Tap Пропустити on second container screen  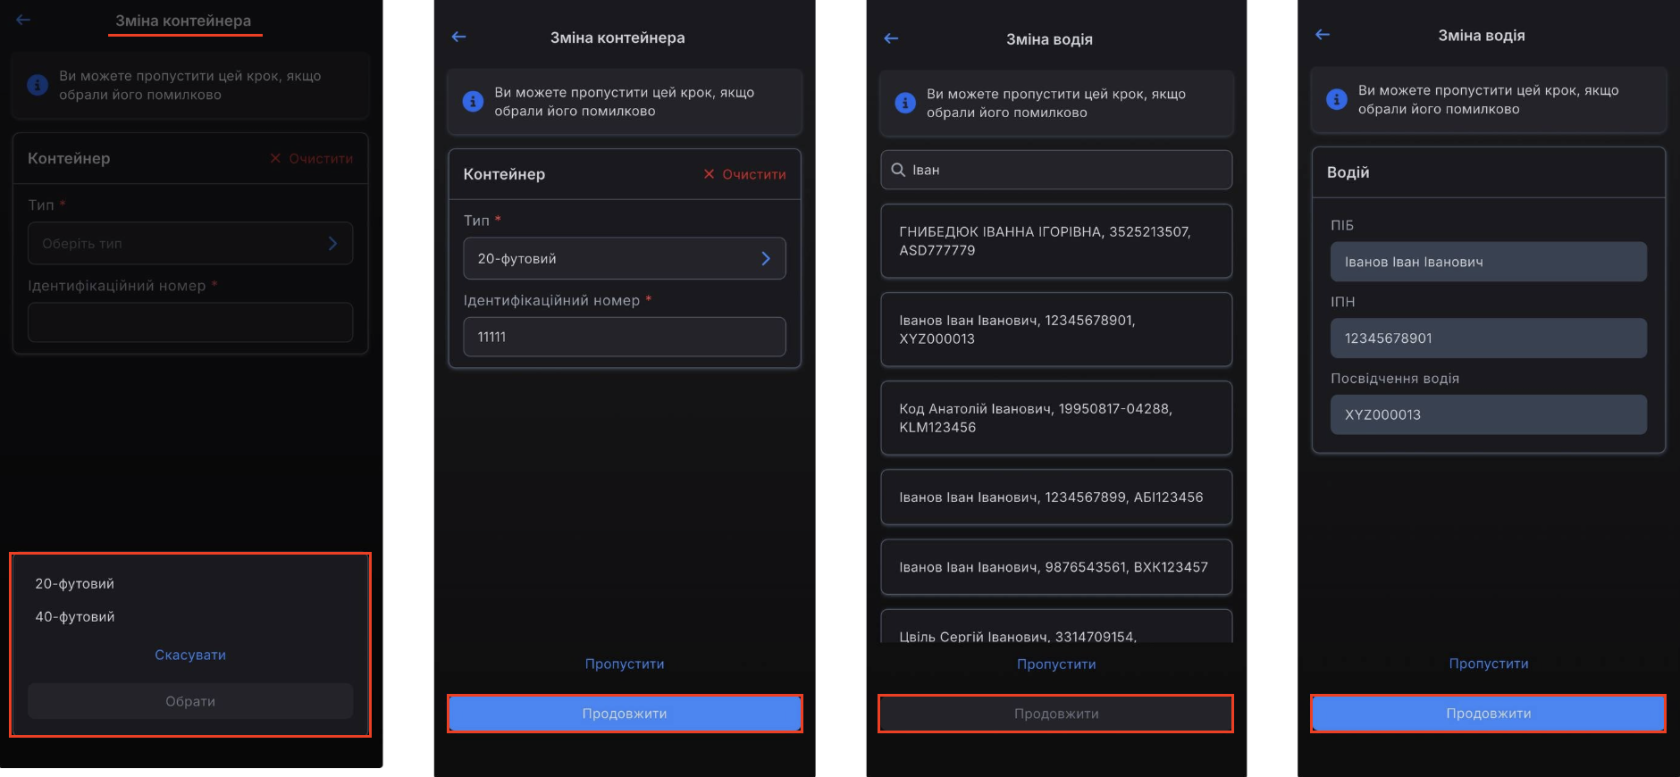[625, 664]
